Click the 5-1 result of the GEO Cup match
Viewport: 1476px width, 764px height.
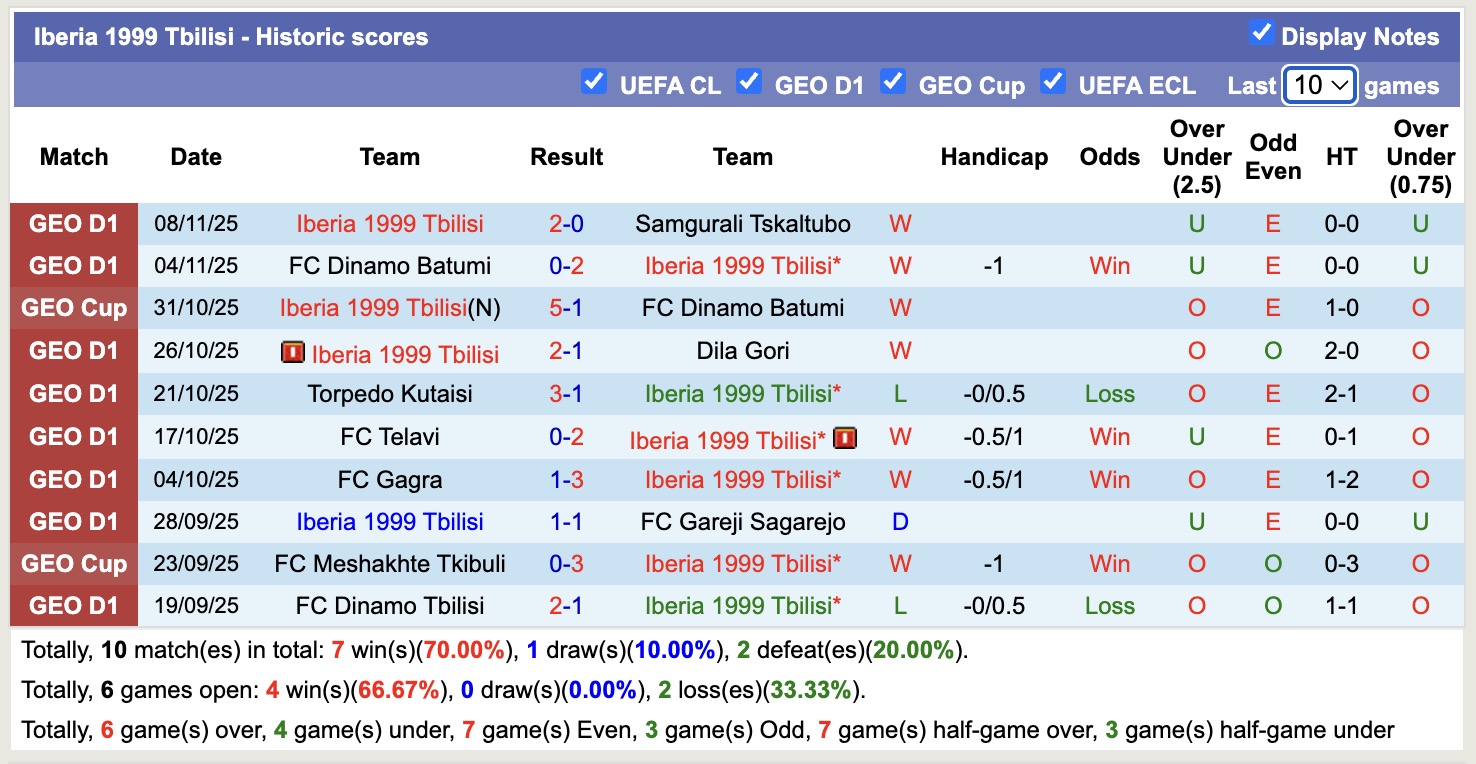click(x=566, y=308)
